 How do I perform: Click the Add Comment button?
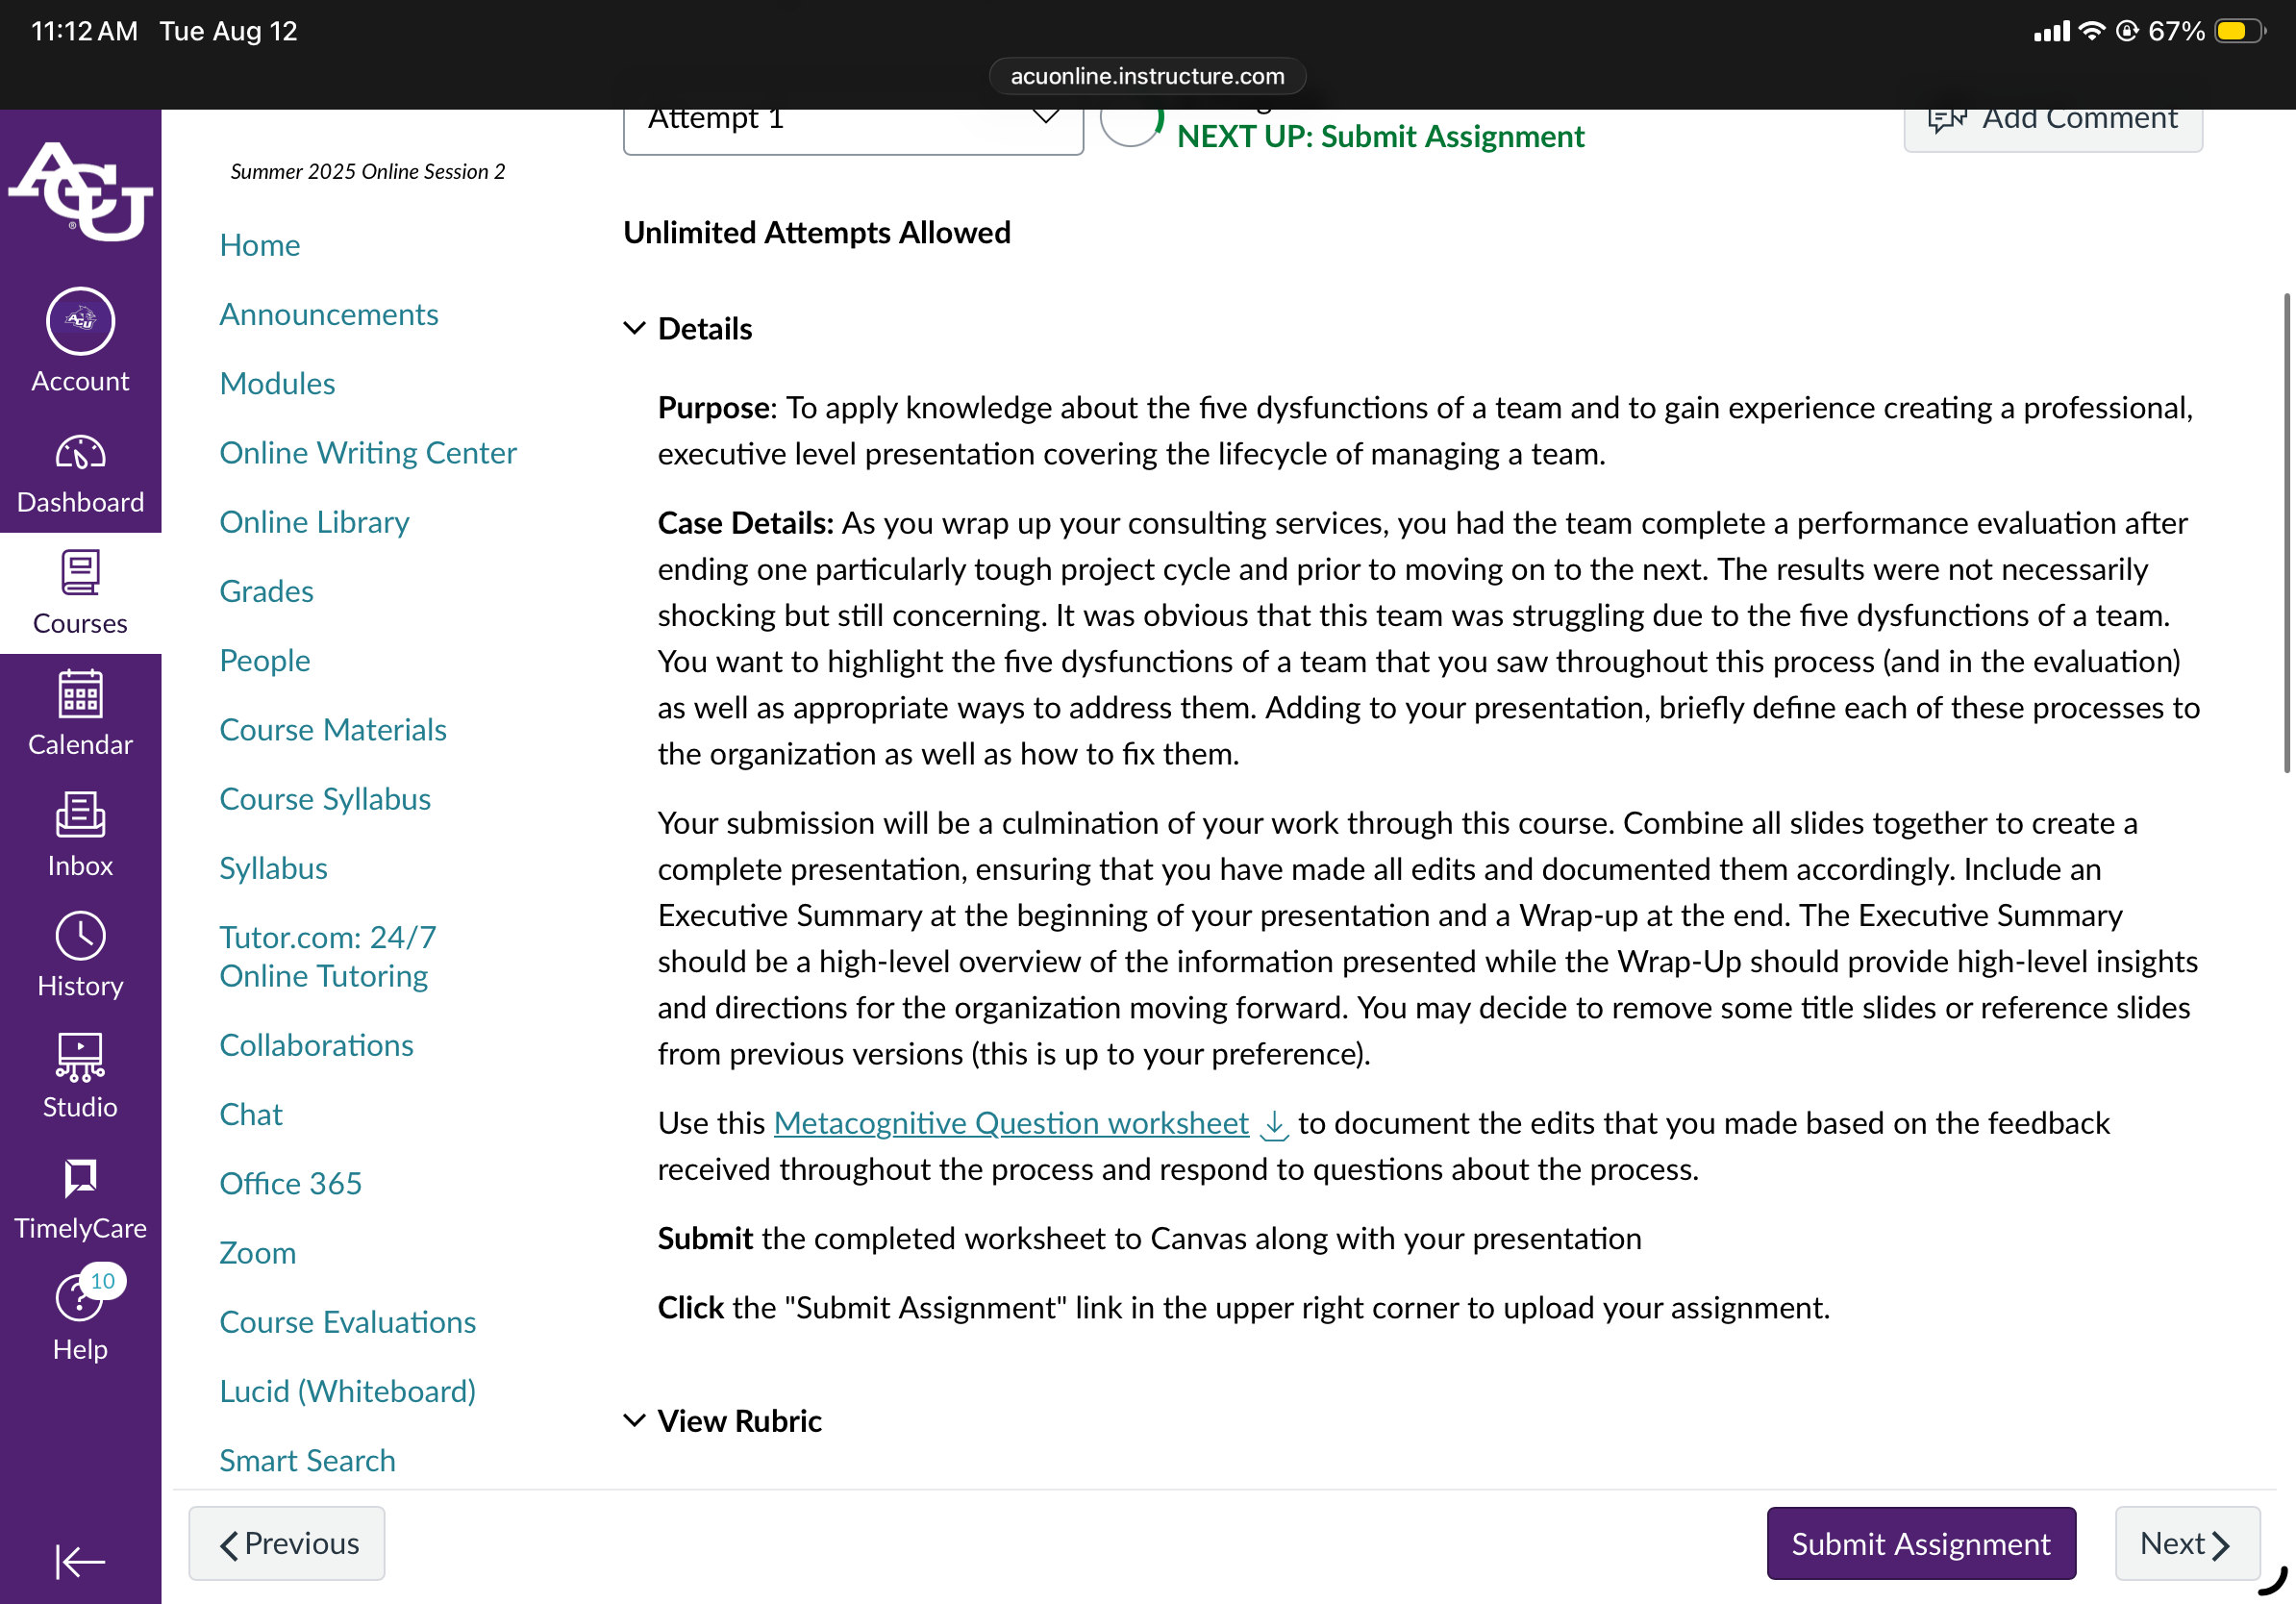pyautogui.click(x=2053, y=124)
